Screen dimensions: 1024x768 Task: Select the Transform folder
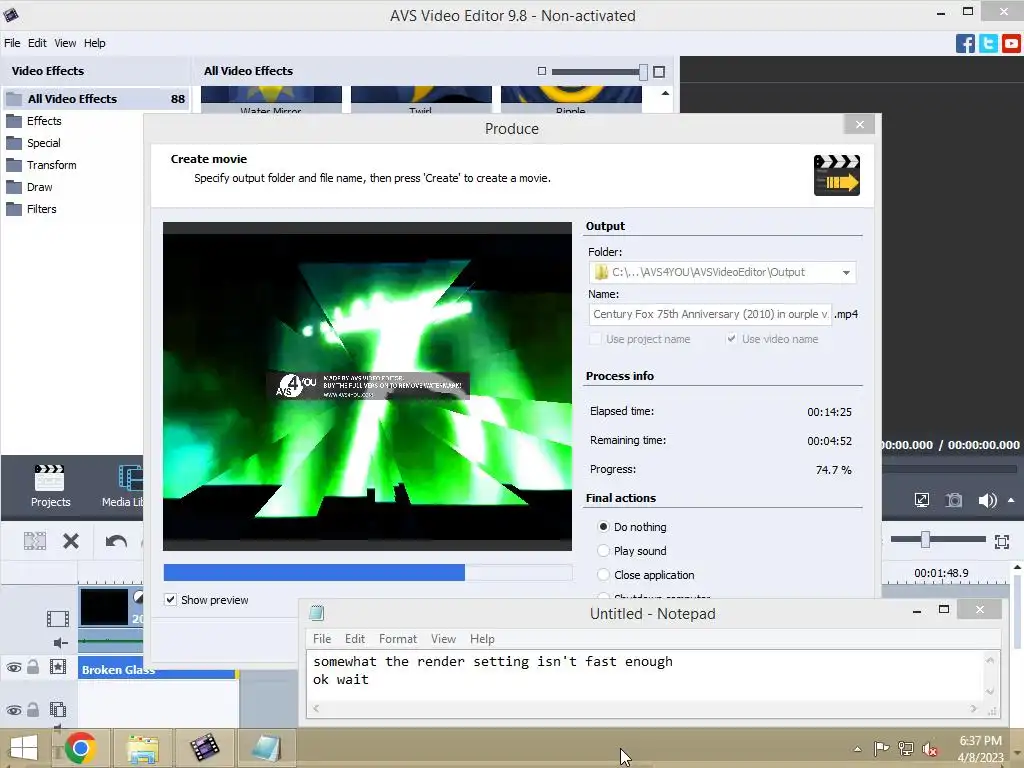[52, 165]
